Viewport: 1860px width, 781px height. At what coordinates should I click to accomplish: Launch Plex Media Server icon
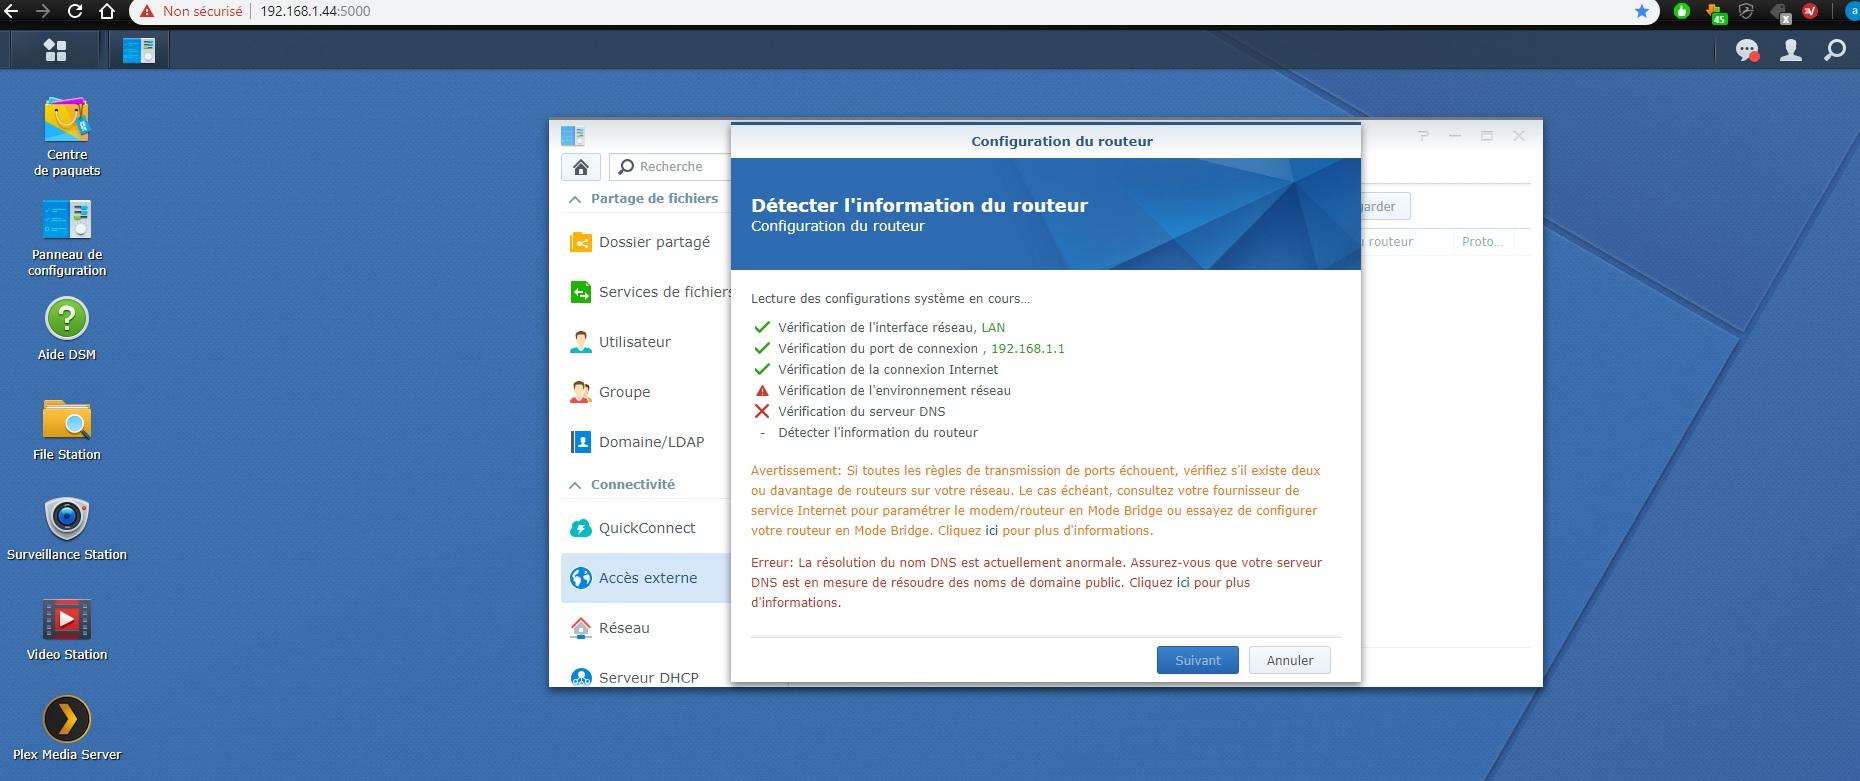67,728
